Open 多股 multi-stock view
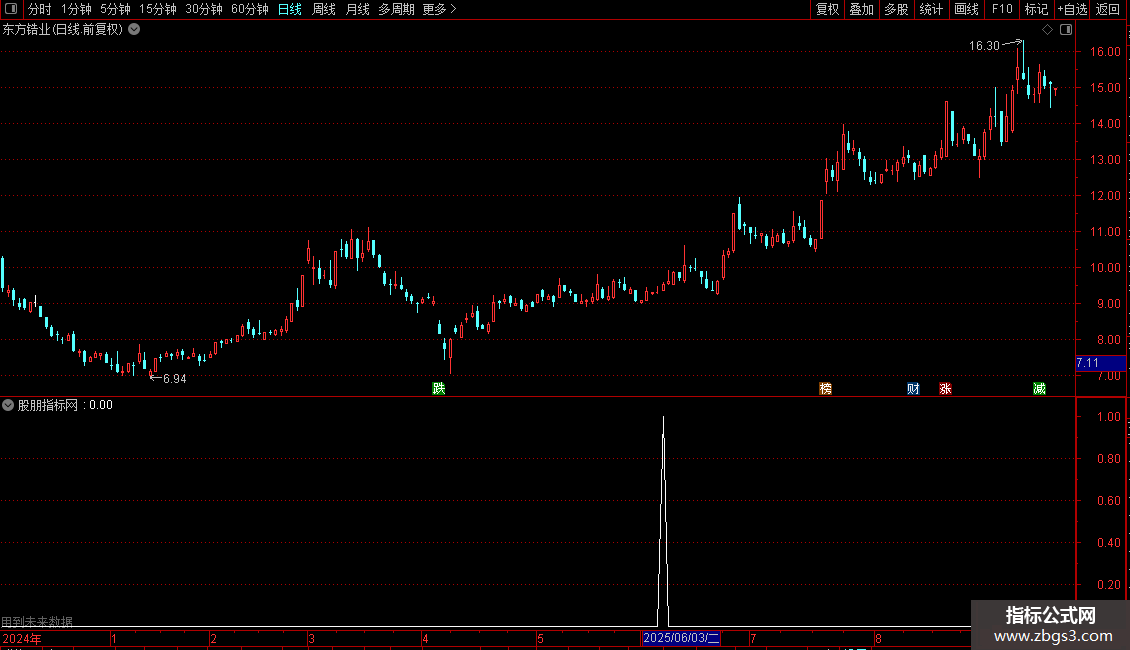Image resolution: width=1130 pixels, height=650 pixels. coord(896,9)
